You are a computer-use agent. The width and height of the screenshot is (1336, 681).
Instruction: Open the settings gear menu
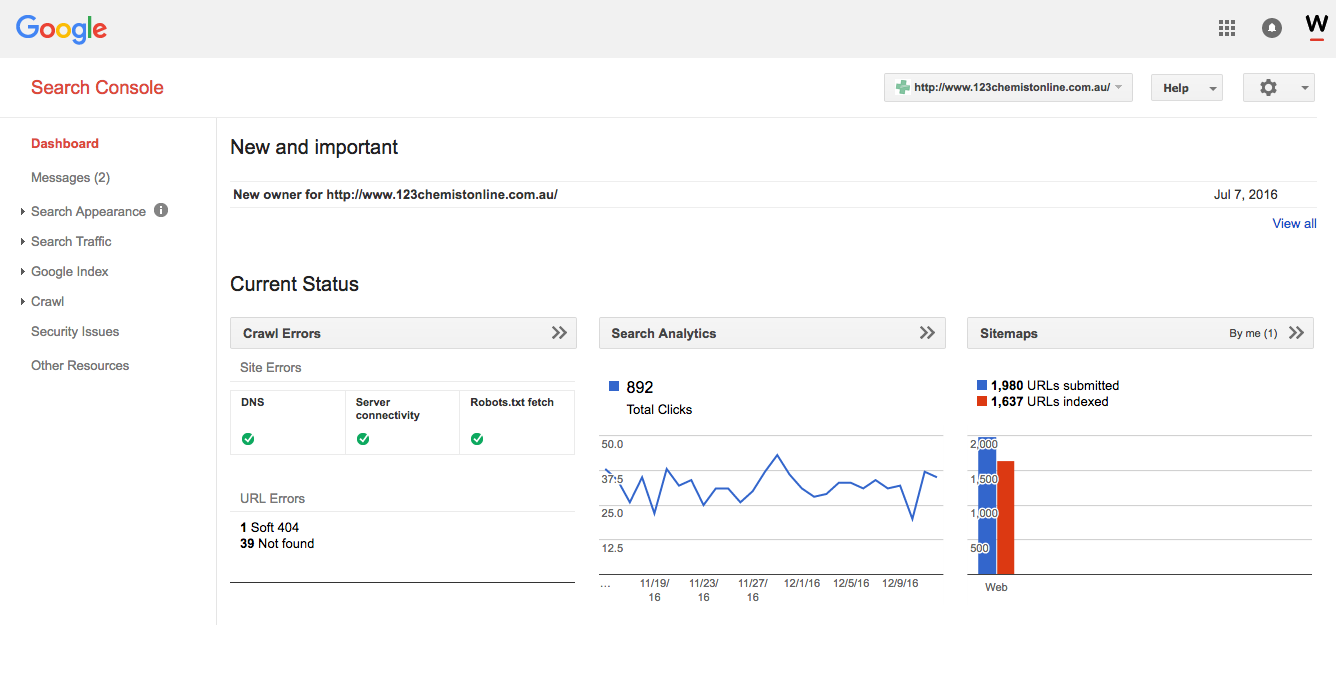[1268, 87]
